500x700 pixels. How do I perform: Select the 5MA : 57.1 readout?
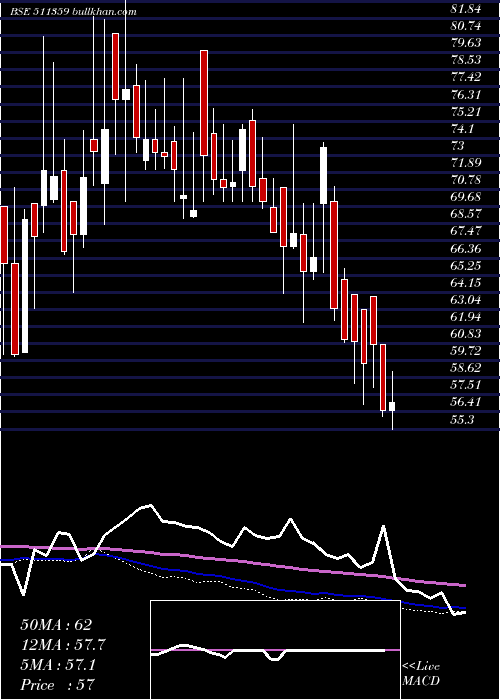pyautogui.click(x=58, y=665)
